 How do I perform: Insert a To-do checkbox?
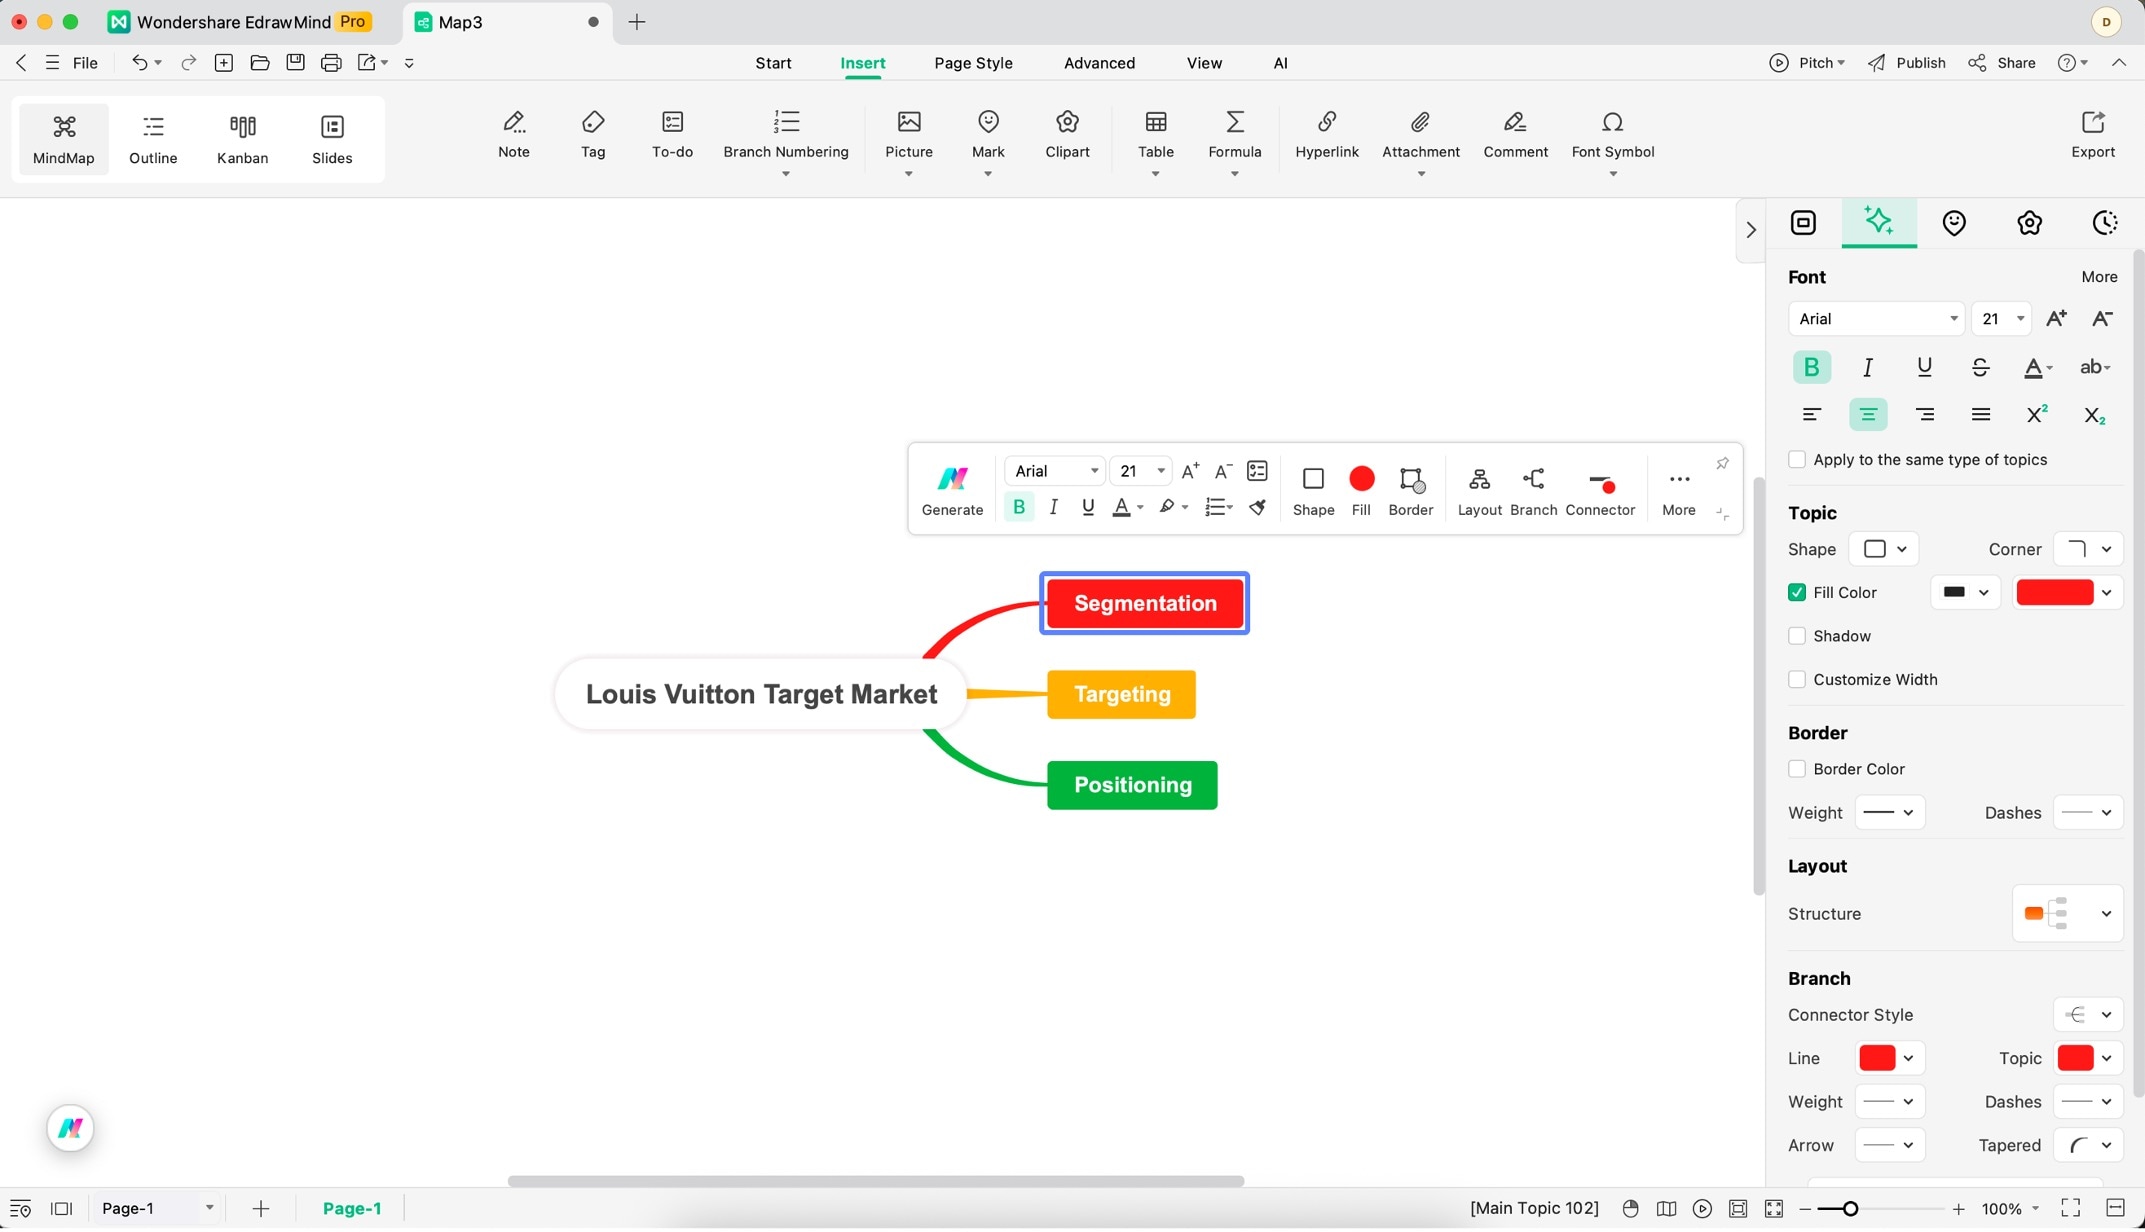(672, 134)
